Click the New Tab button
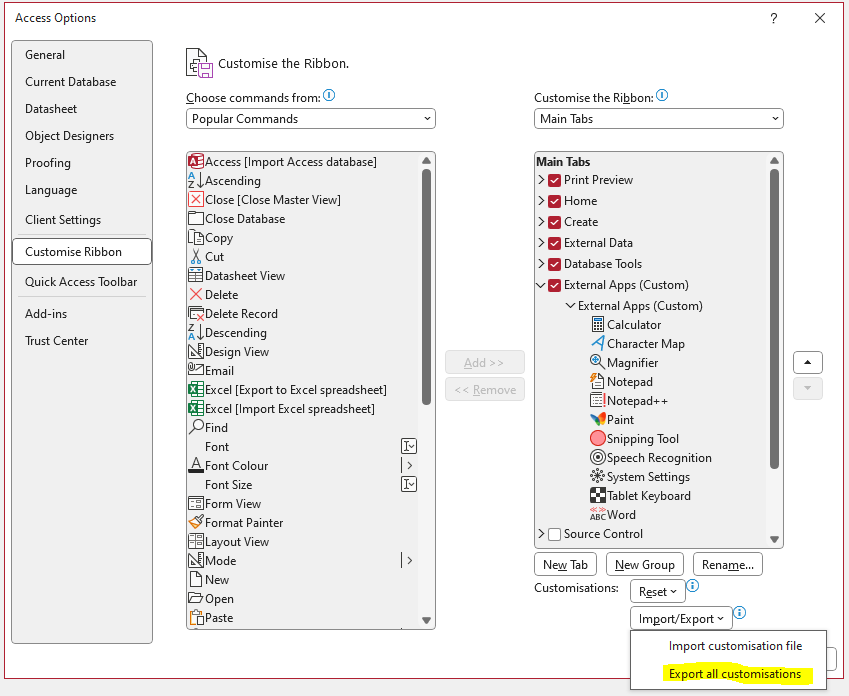Image resolution: width=849 pixels, height=696 pixels. tap(565, 564)
